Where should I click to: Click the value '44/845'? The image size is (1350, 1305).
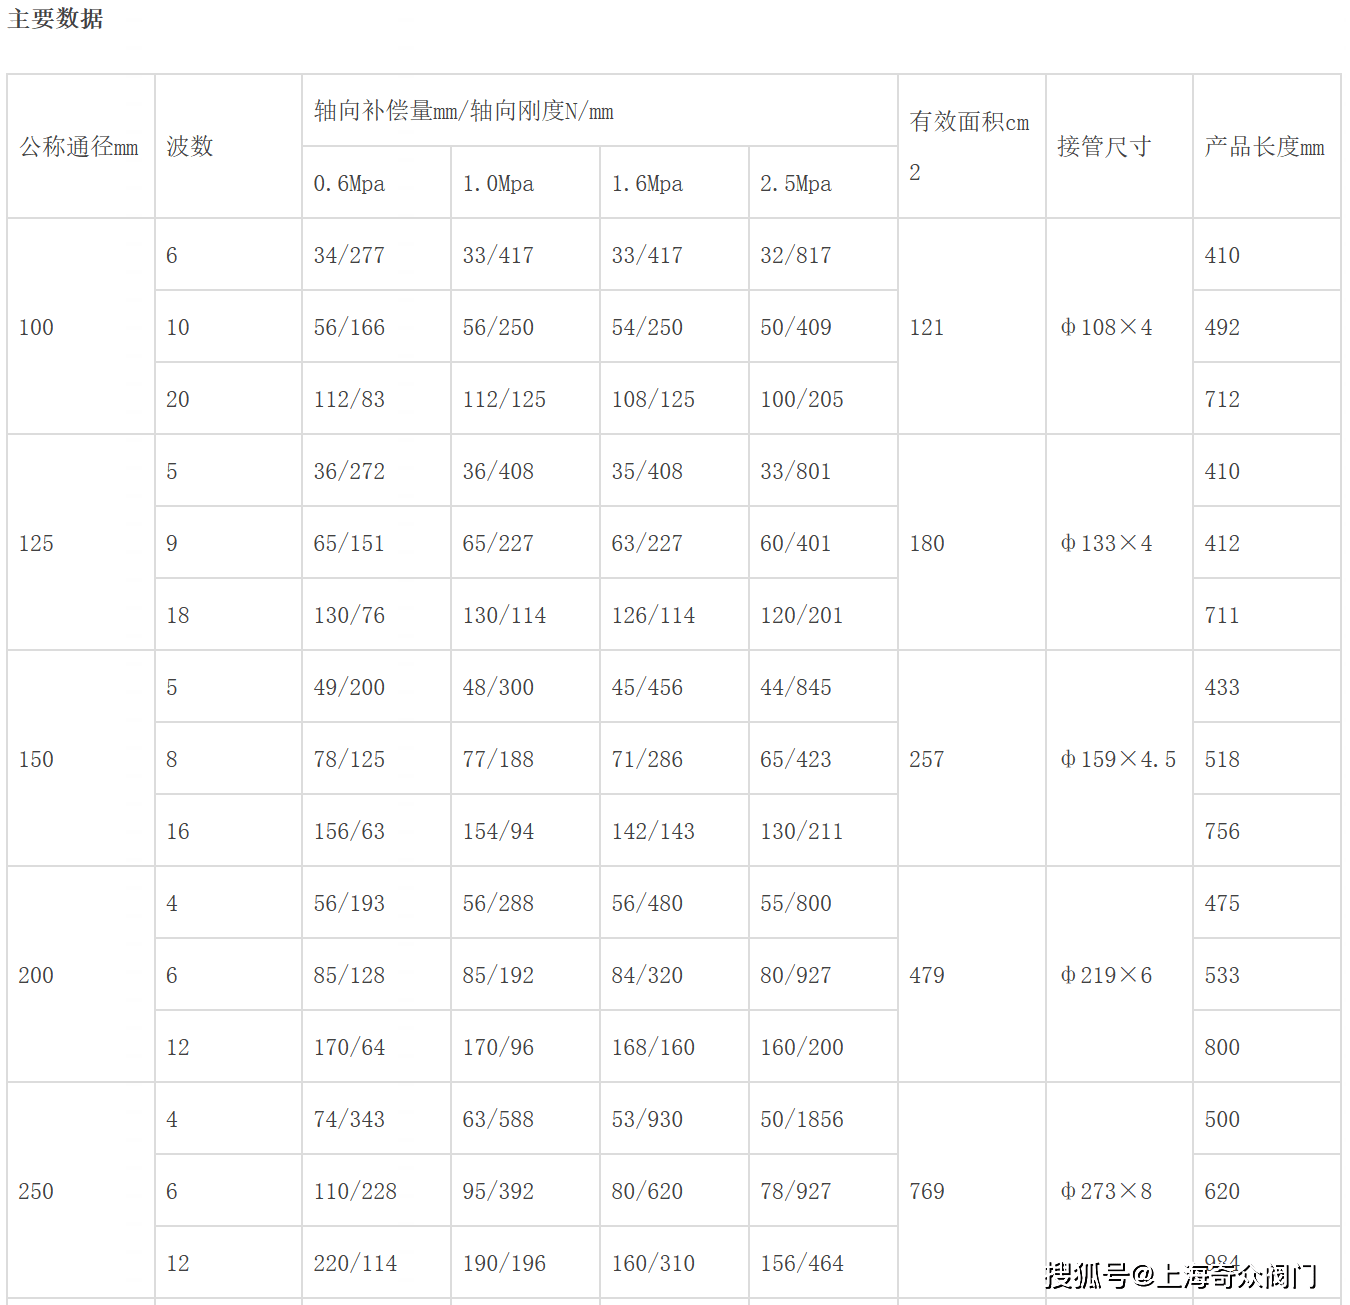[x=796, y=688]
